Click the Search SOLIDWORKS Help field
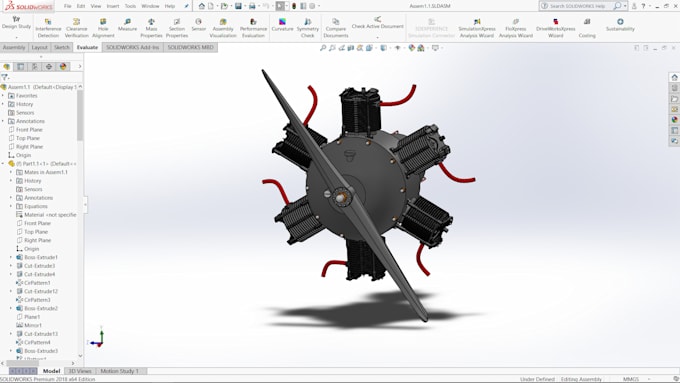This screenshot has height=383, width=680. tap(577, 6)
